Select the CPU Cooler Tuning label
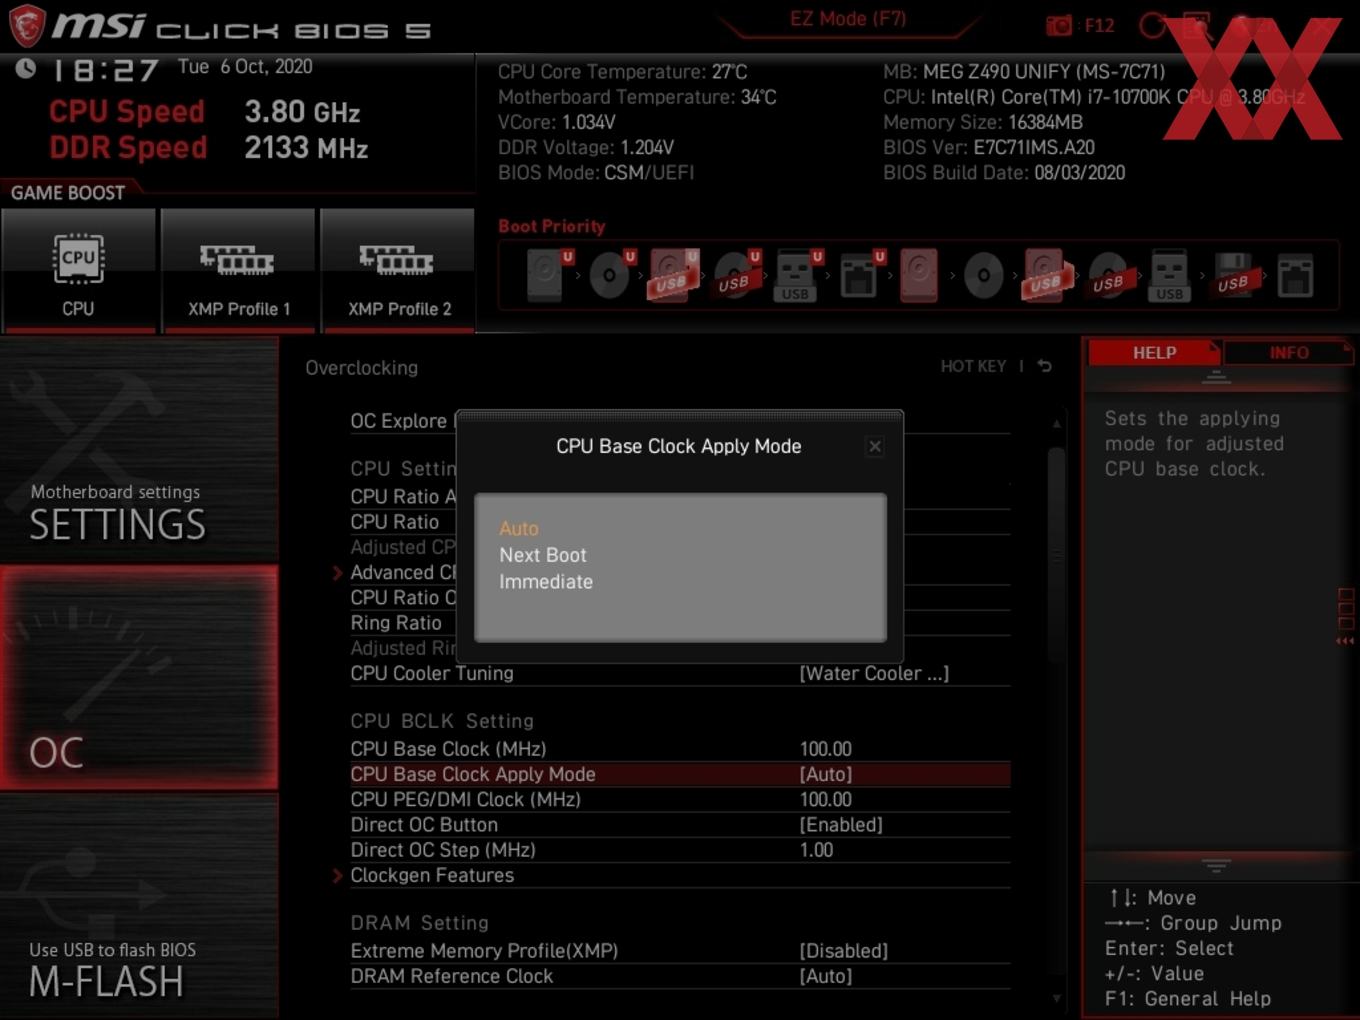Screen dimensions: 1360x1020 [x=432, y=673]
